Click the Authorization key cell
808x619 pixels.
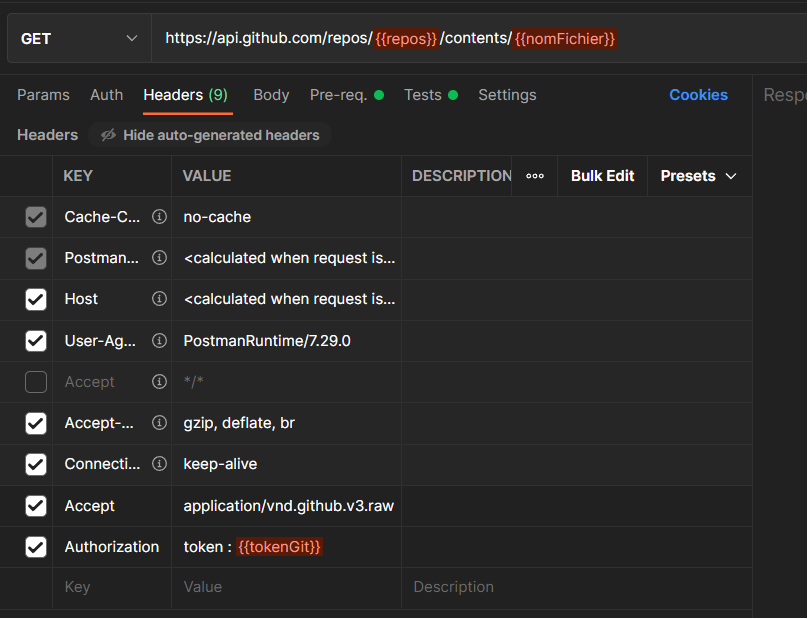click(112, 547)
